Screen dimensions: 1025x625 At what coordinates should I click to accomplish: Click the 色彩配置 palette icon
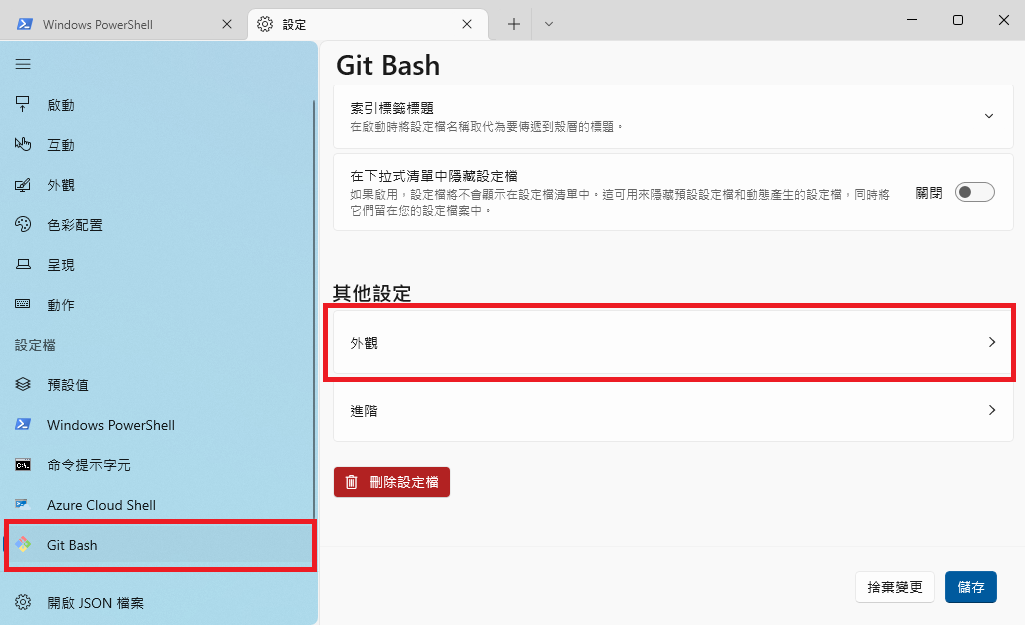click(x=23, y=225)
